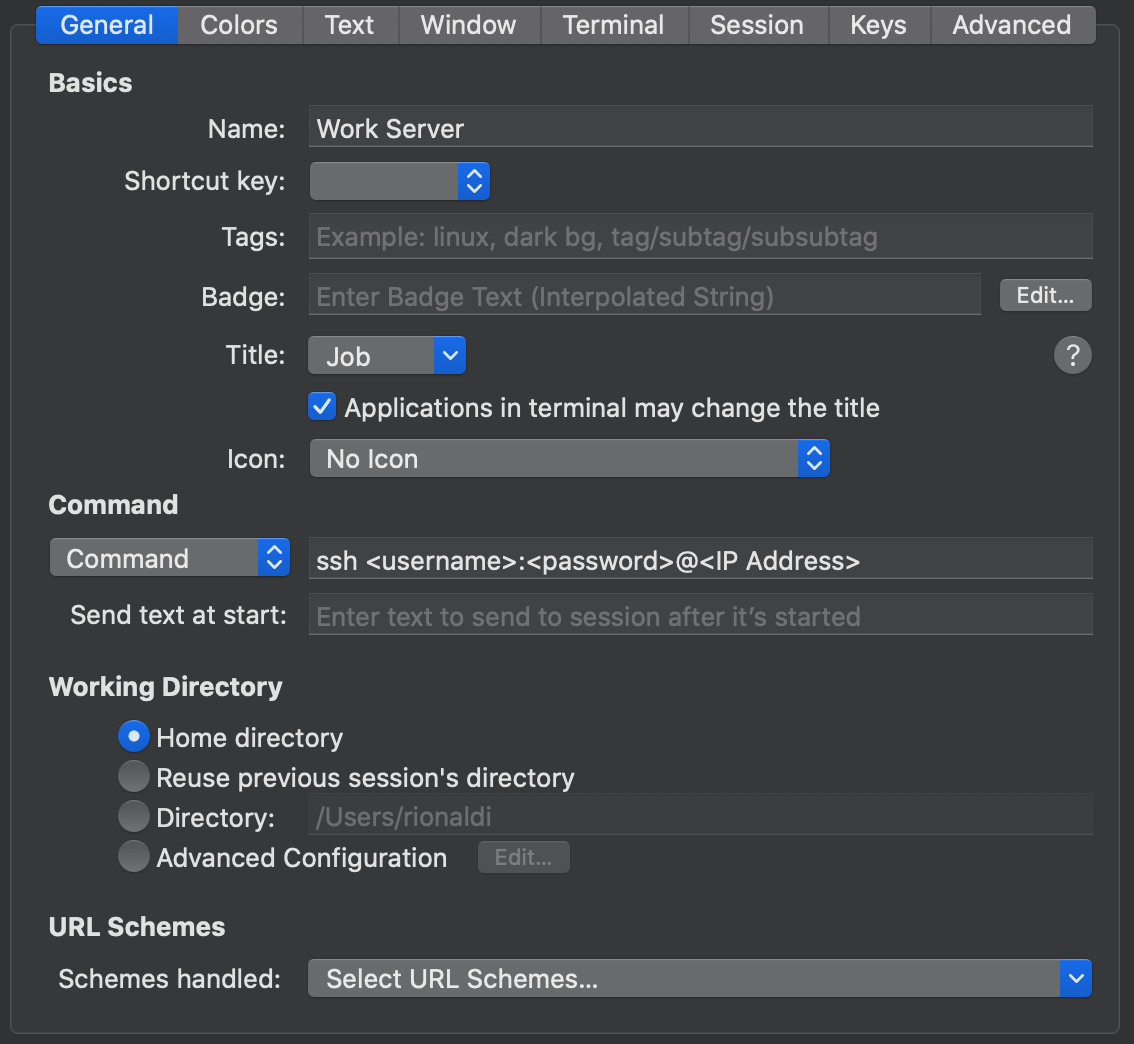Click the help question mark icon
The image size is (1134, 1044).
tap(1072, 355)
